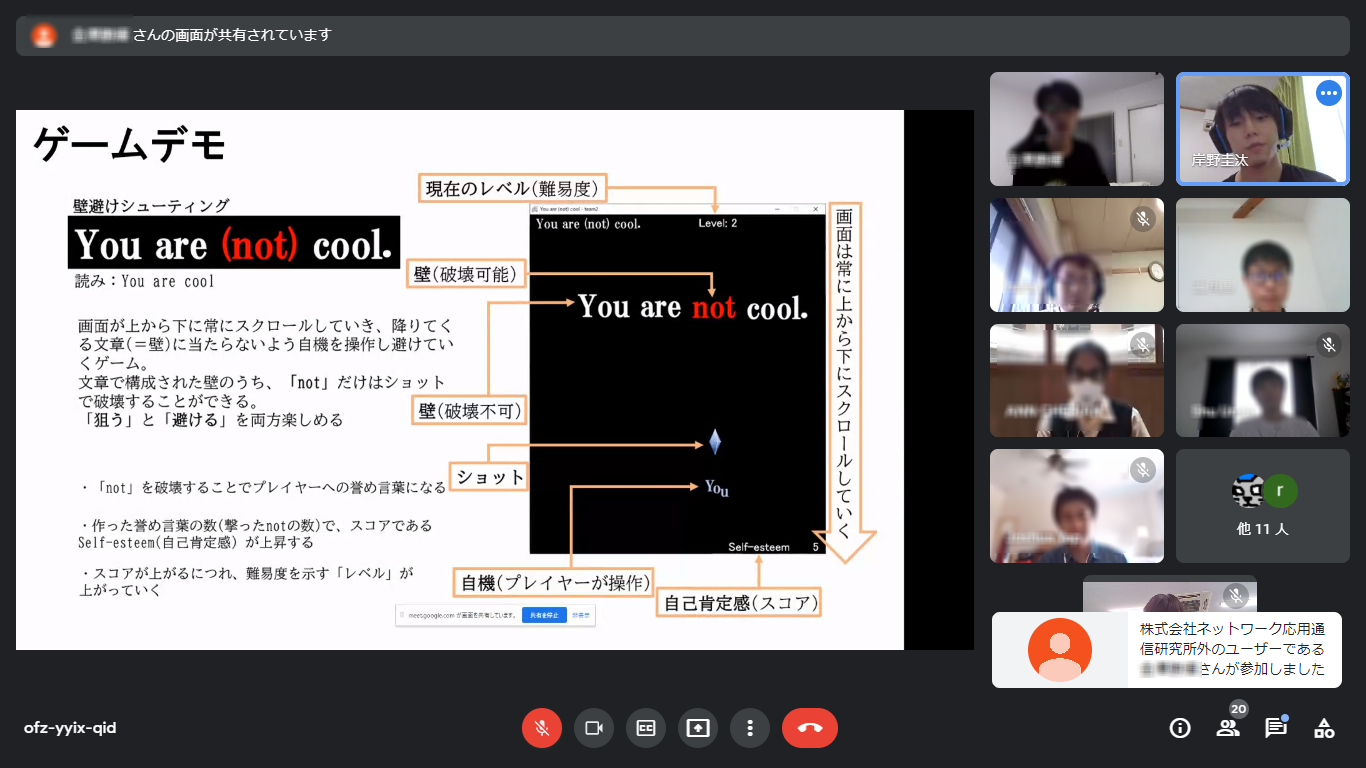
Task: Click the shared ゲームデモ presentation slide
Action: coord(460,380)
